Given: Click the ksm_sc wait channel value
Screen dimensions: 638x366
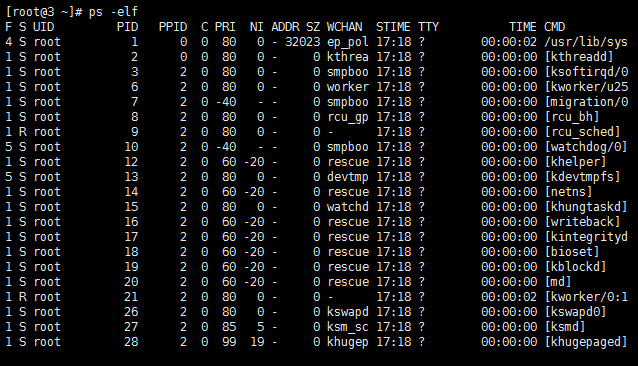Looking at the screenshot, I should point(348,327).
